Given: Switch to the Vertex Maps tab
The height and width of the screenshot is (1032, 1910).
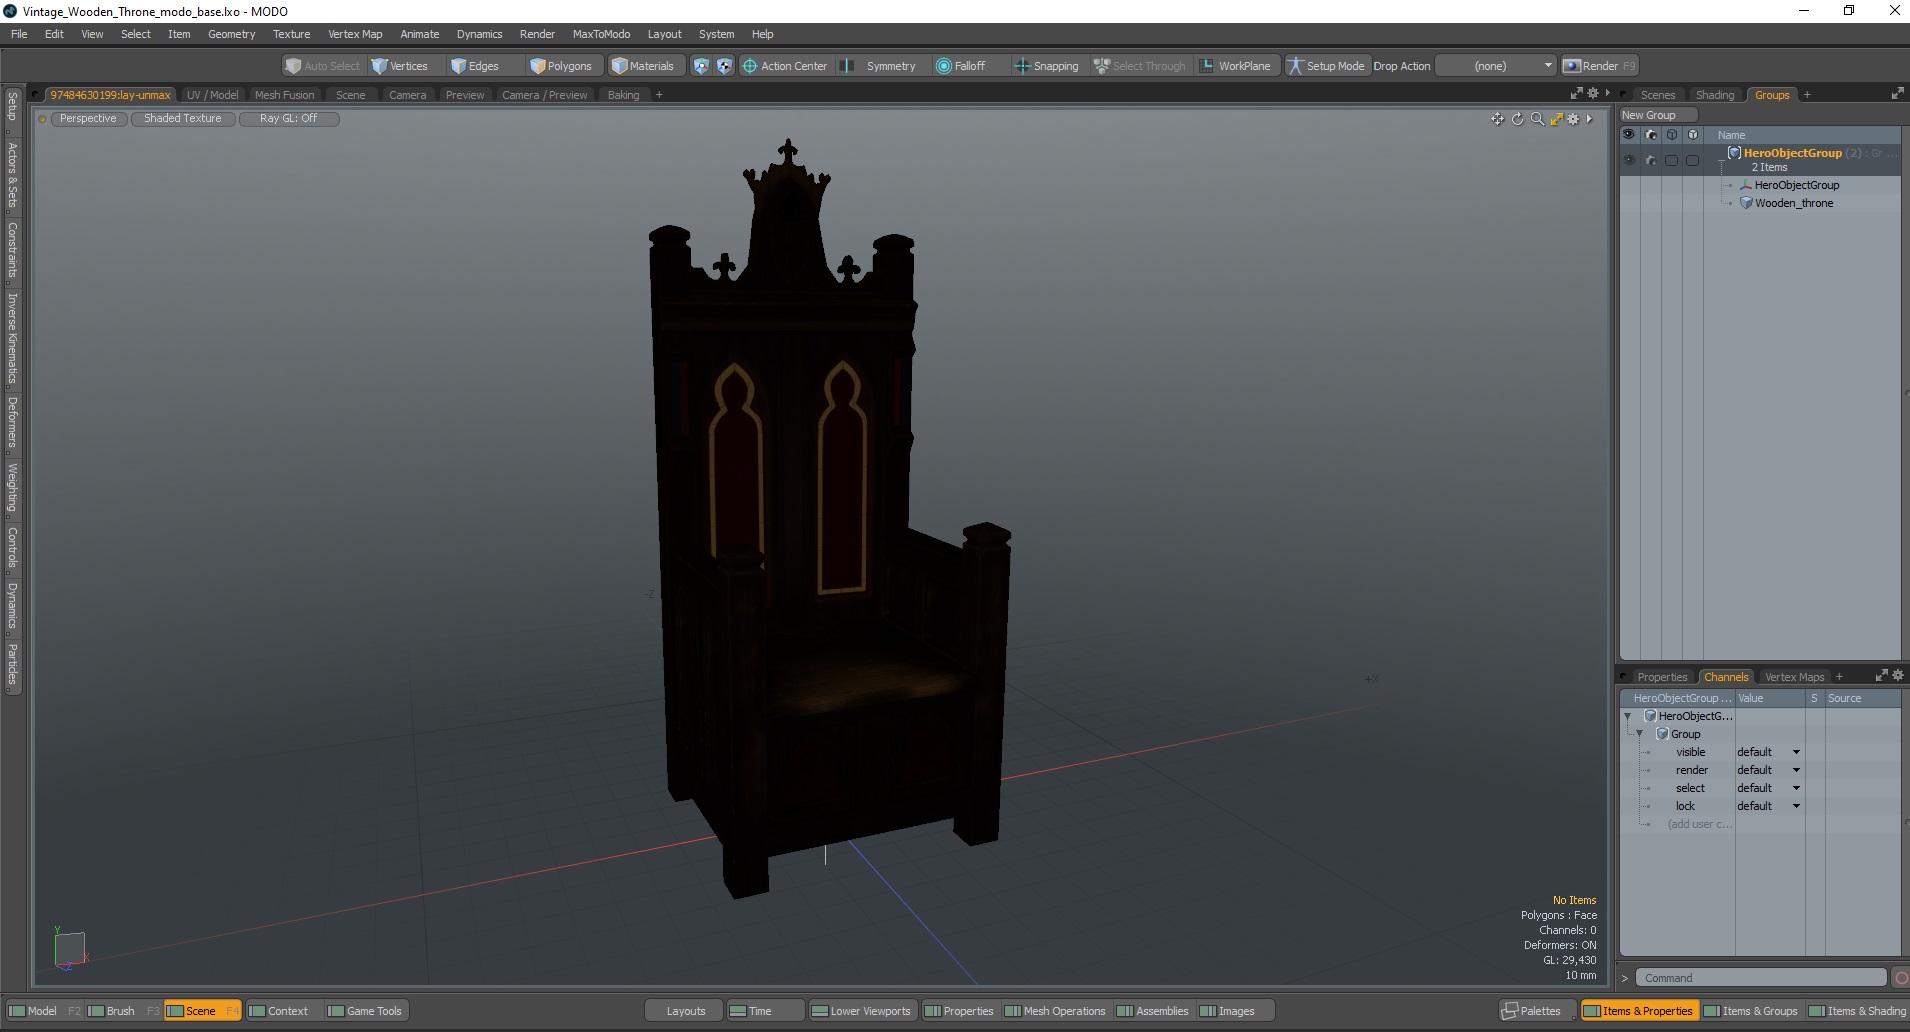Looking at the screenshot, I should pos(1794,677).
